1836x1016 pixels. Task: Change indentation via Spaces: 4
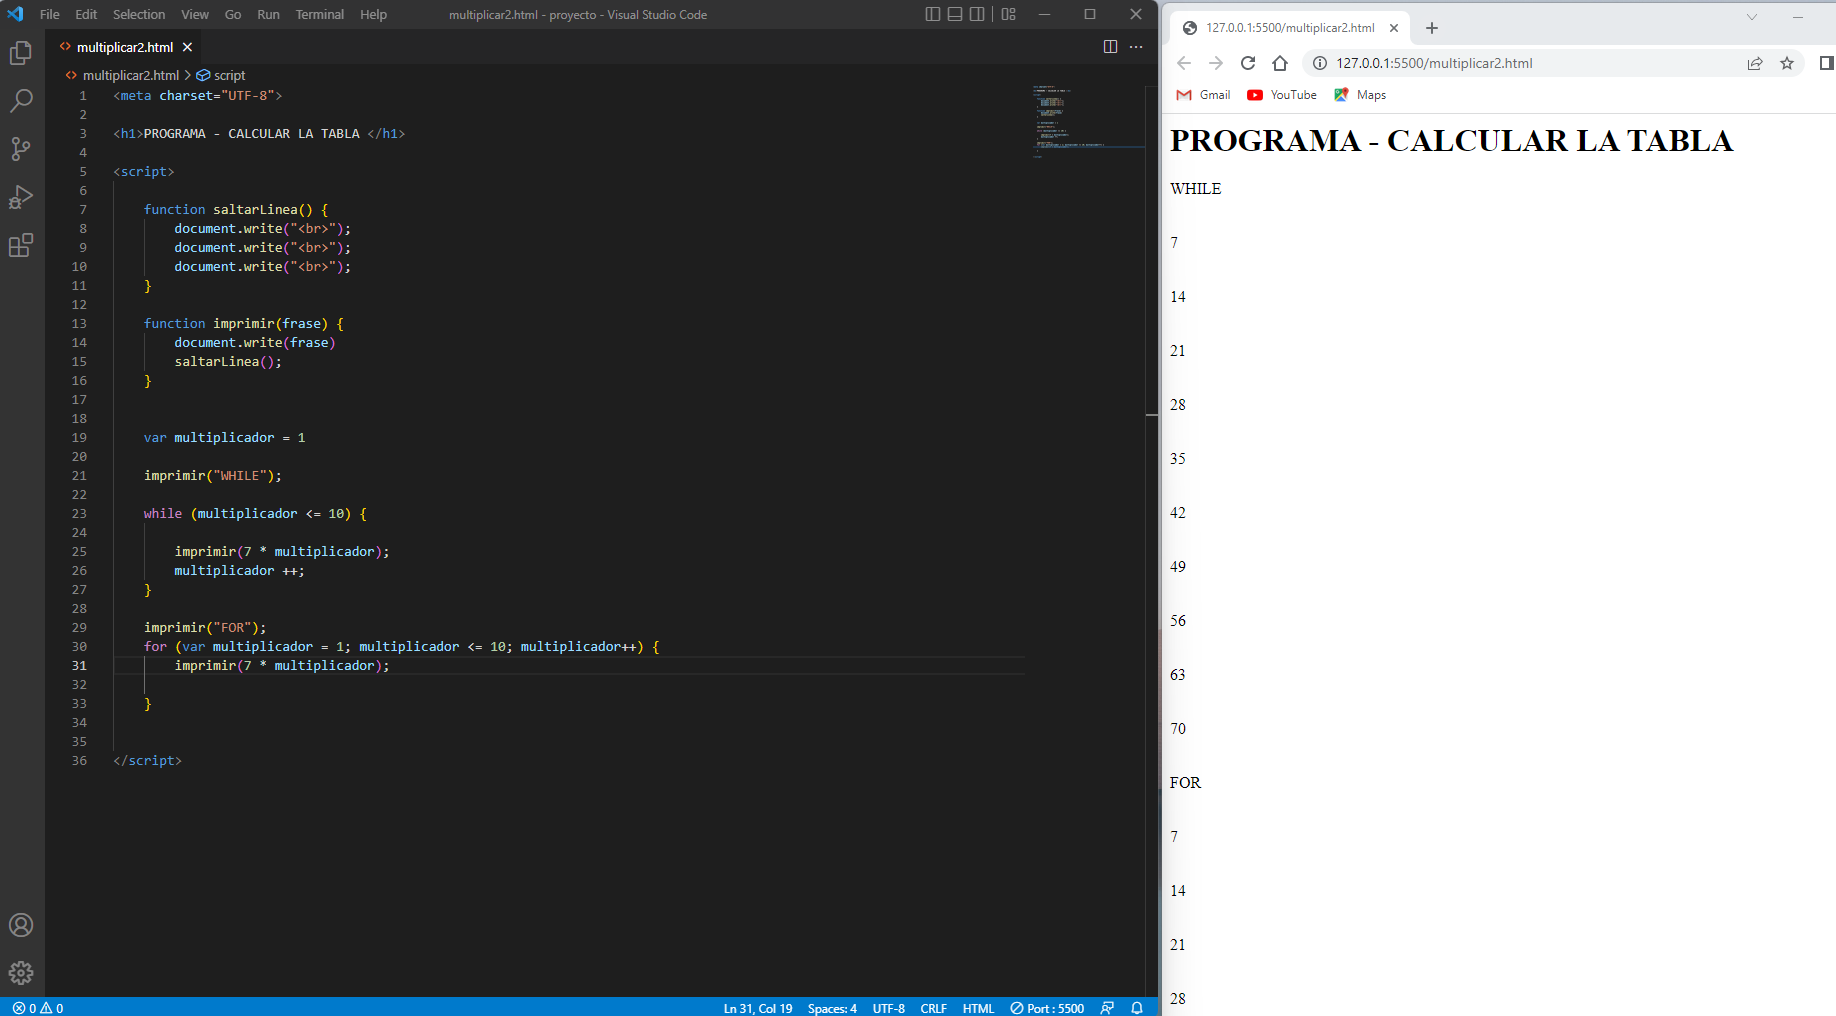pyautogui.click(x=832, y=1008)
